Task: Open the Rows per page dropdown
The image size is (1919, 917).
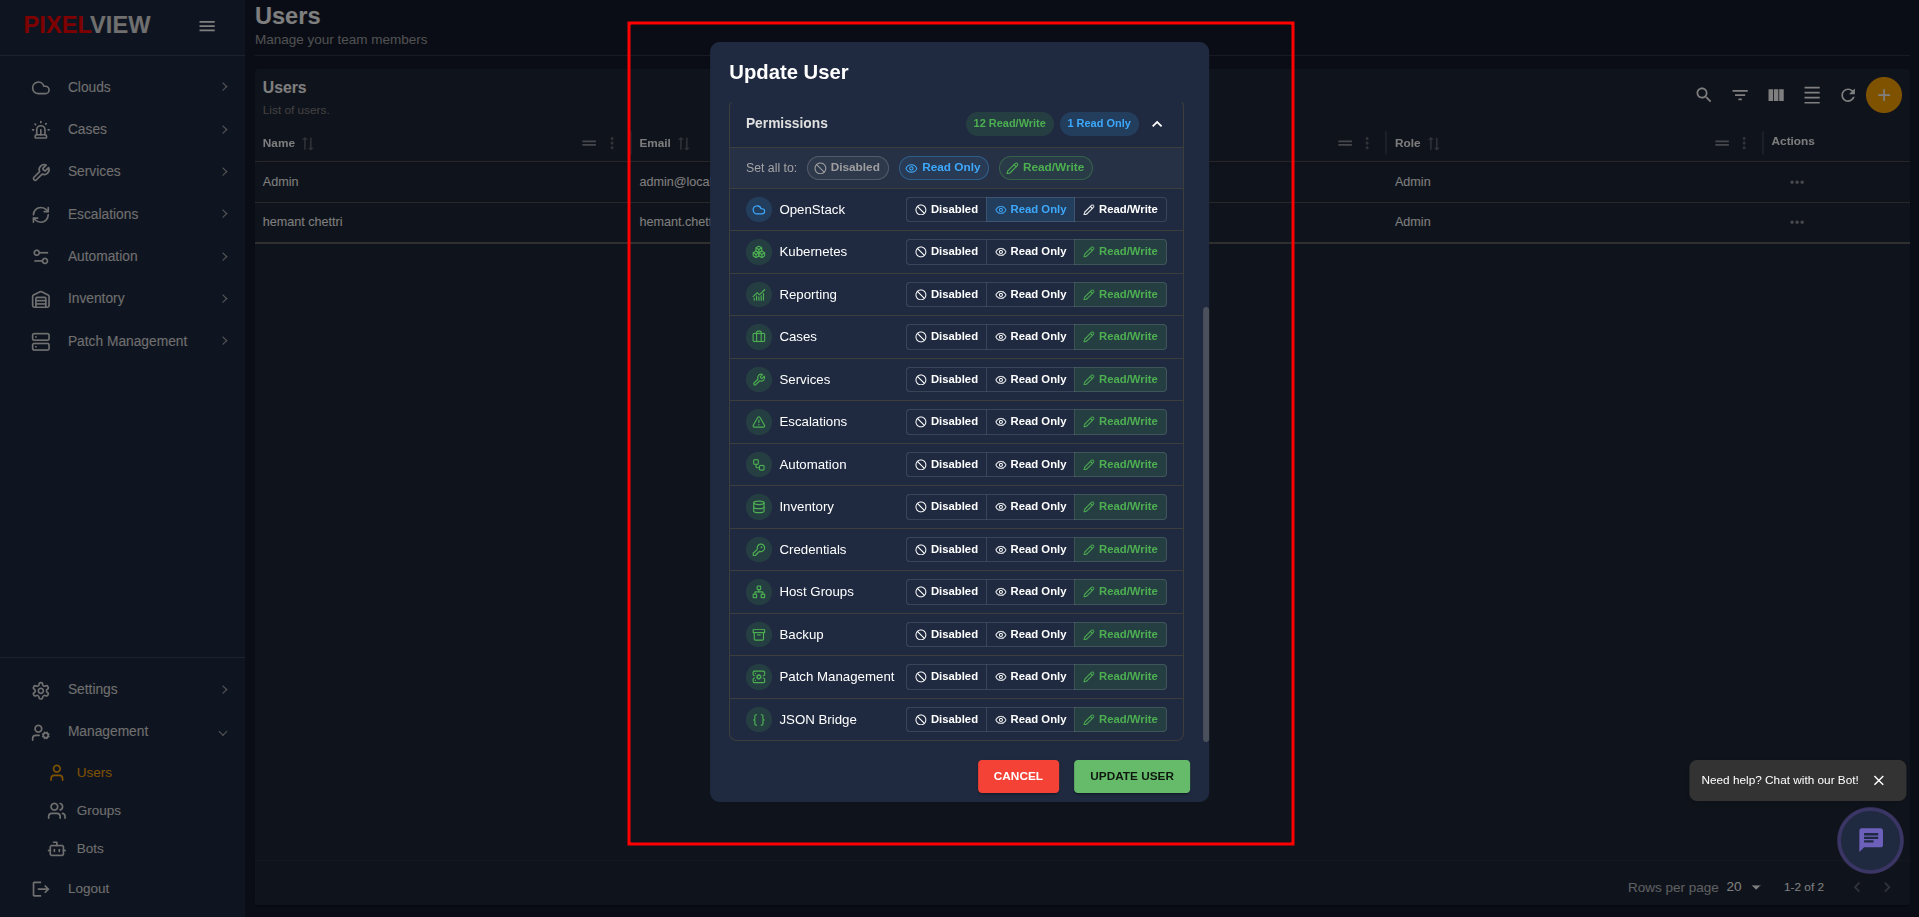Action: [x=1743, y=887]
